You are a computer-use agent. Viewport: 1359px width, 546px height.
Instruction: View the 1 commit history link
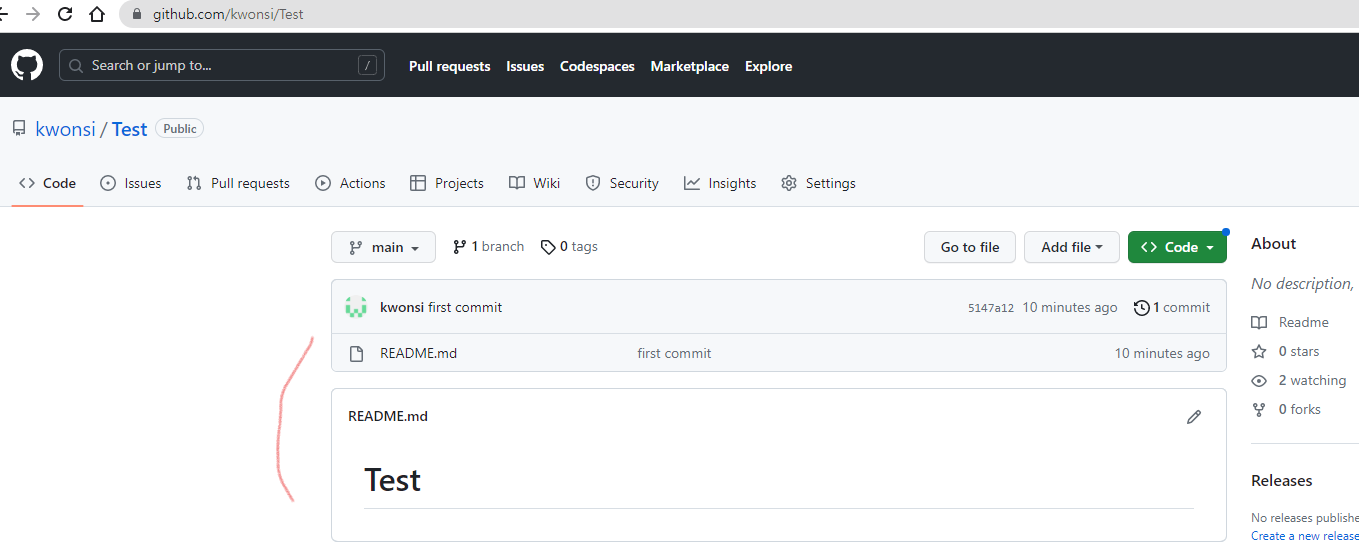coord(1172,308)
